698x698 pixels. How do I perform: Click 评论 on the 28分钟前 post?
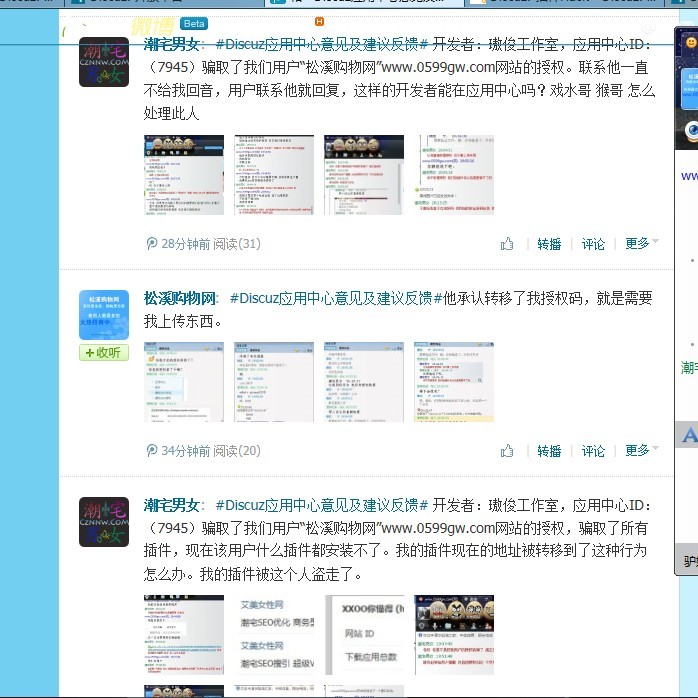593,244
